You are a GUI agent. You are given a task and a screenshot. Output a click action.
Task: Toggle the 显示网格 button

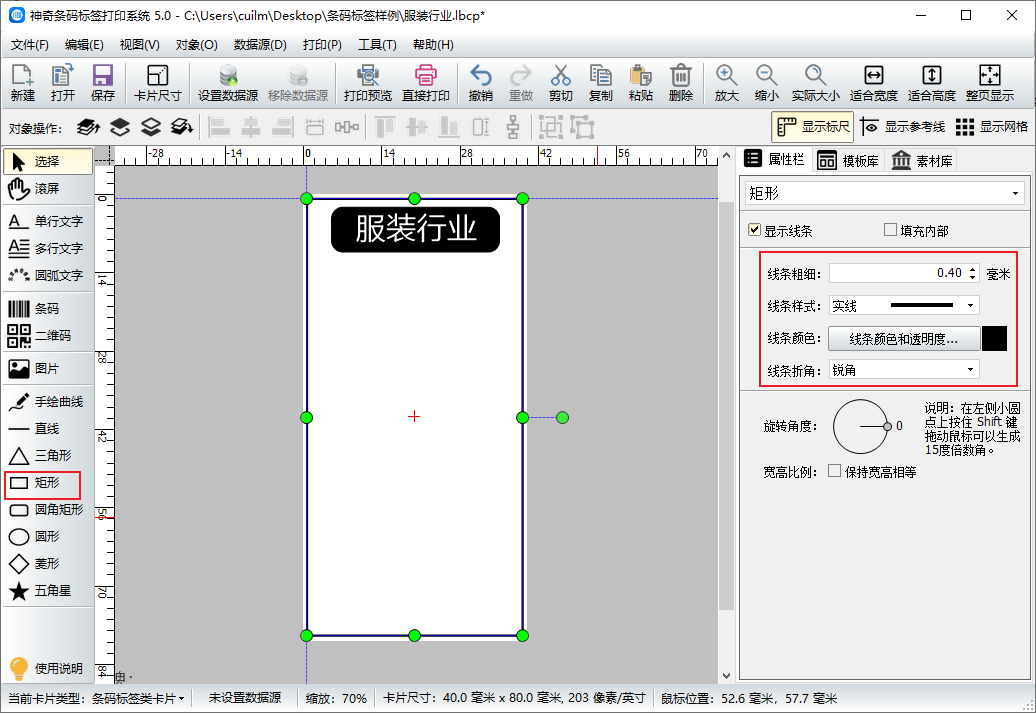pos(992,127)
